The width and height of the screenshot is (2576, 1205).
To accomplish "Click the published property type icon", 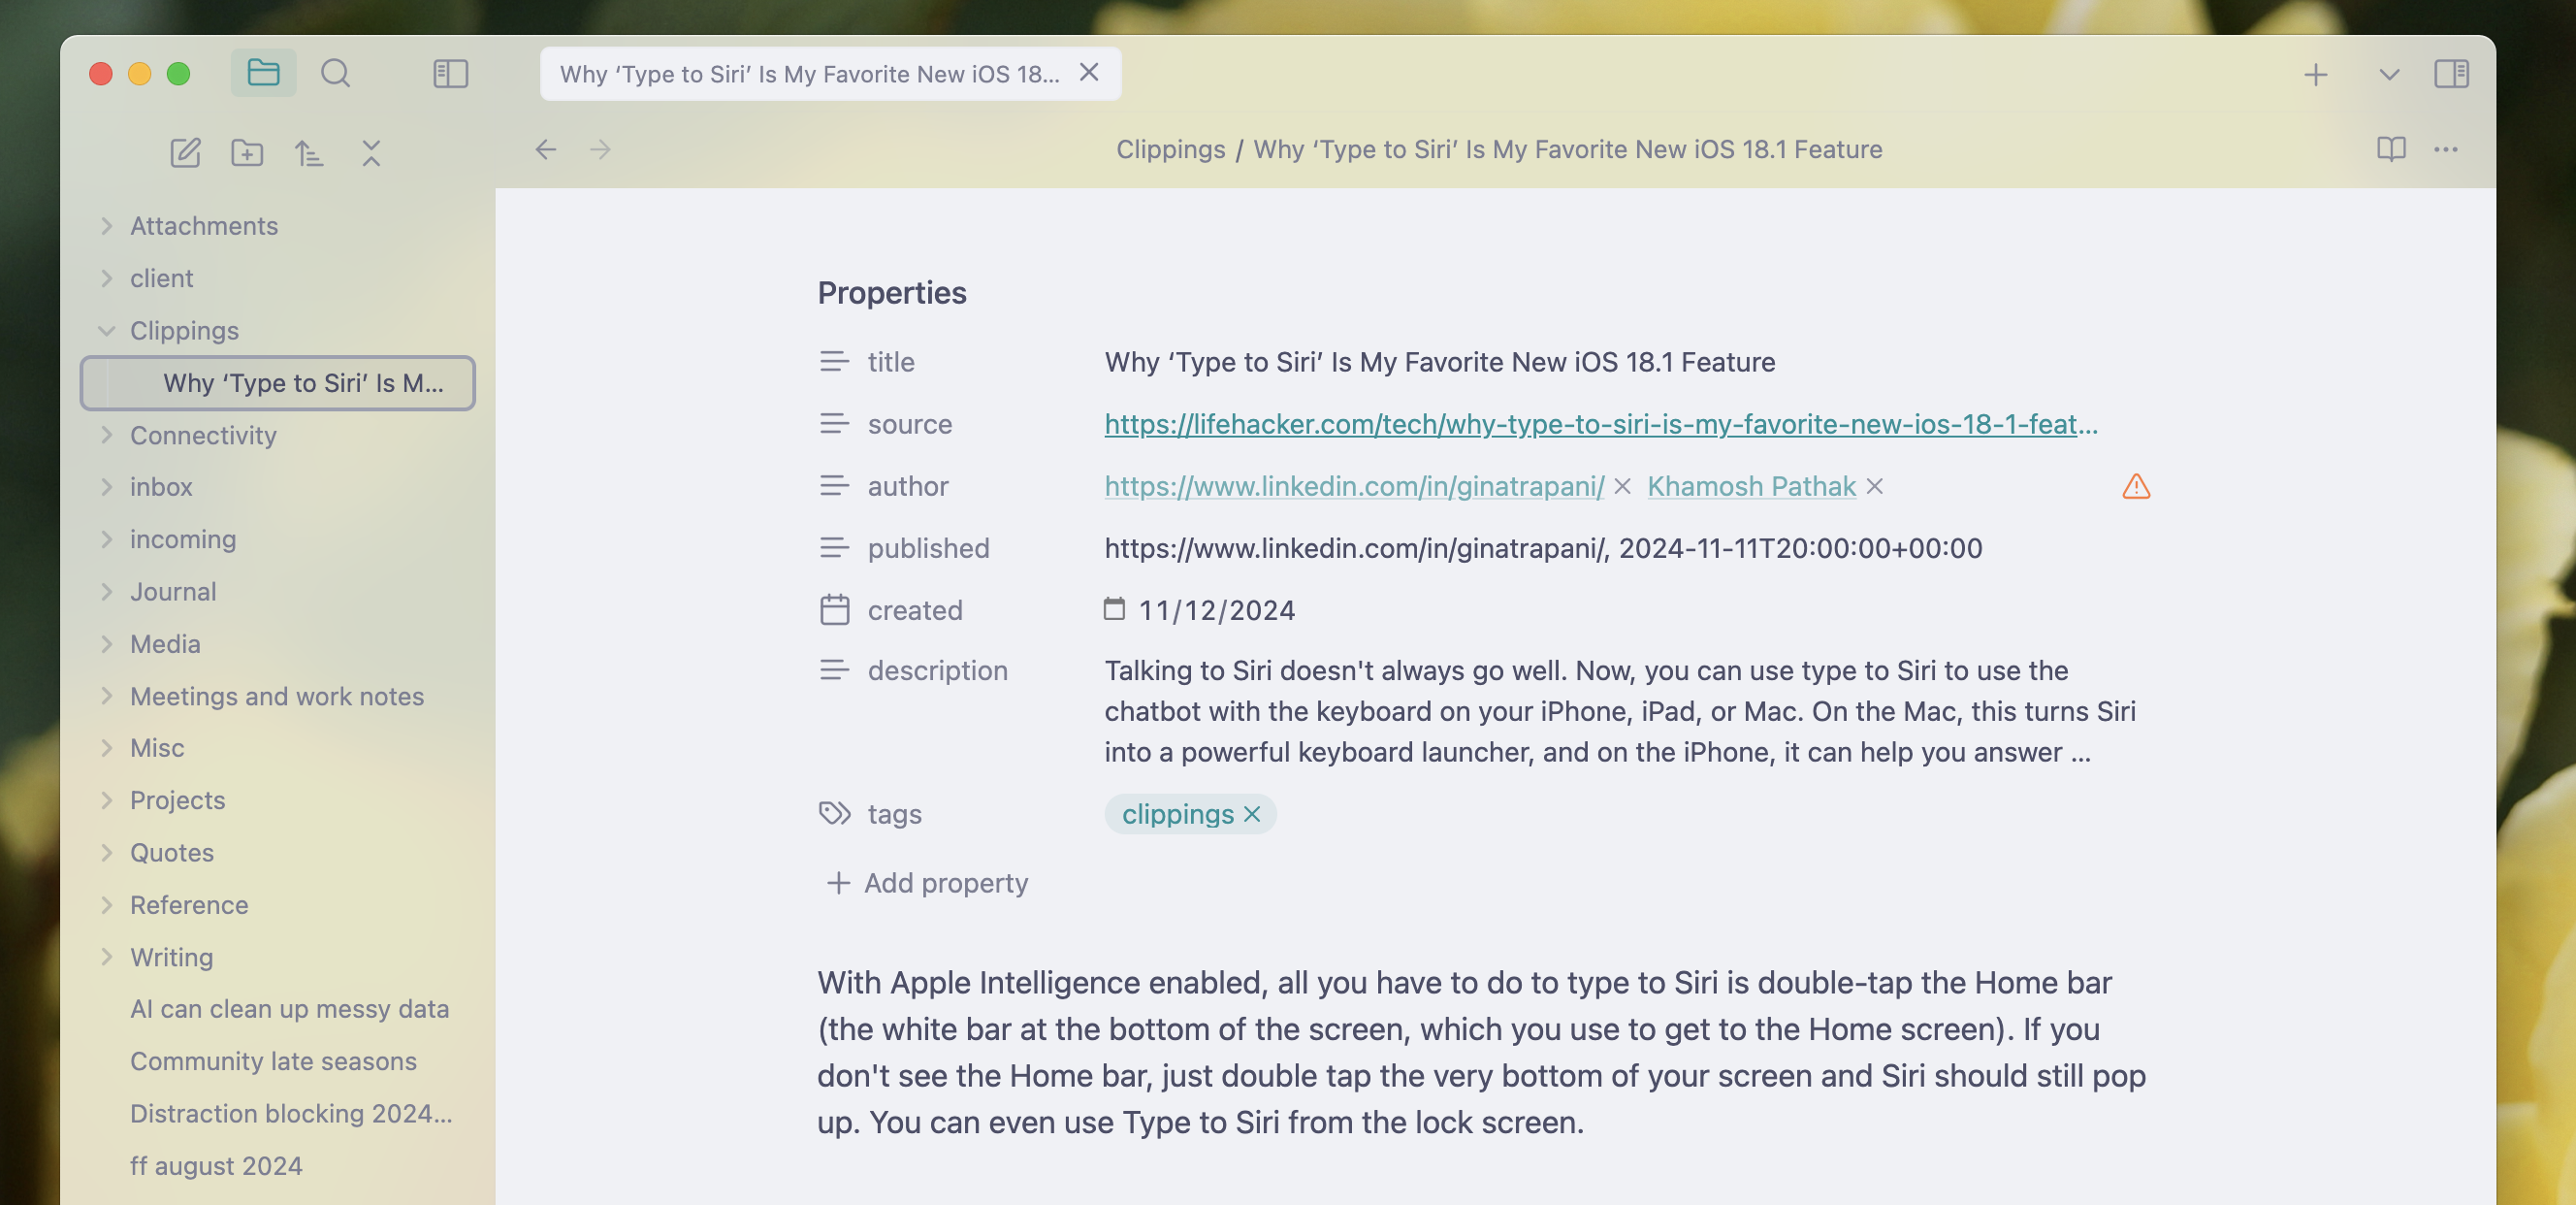I will coord(834,547).
